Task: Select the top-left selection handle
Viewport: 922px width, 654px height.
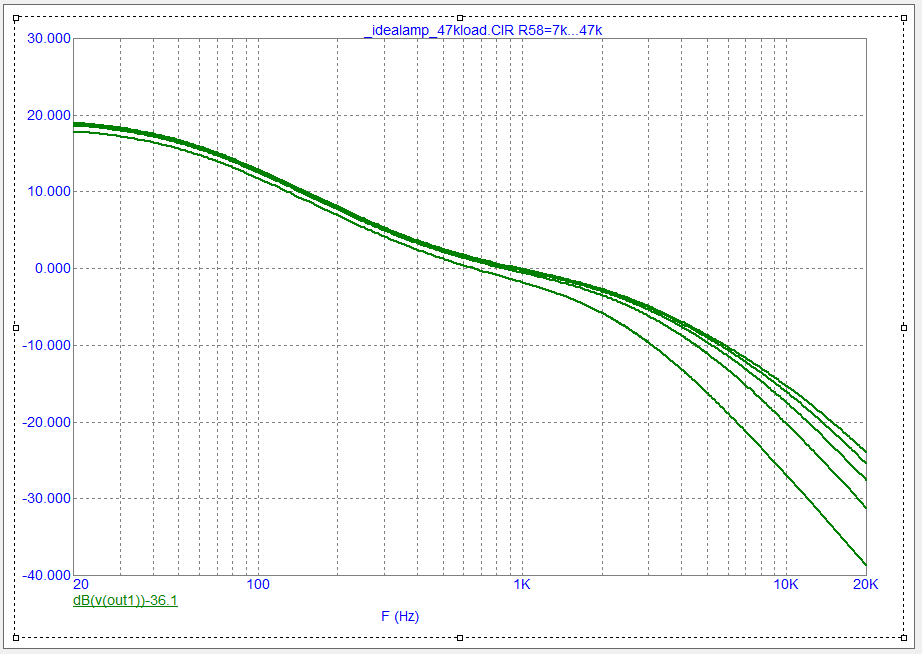Action: click(x=16, y=18)
